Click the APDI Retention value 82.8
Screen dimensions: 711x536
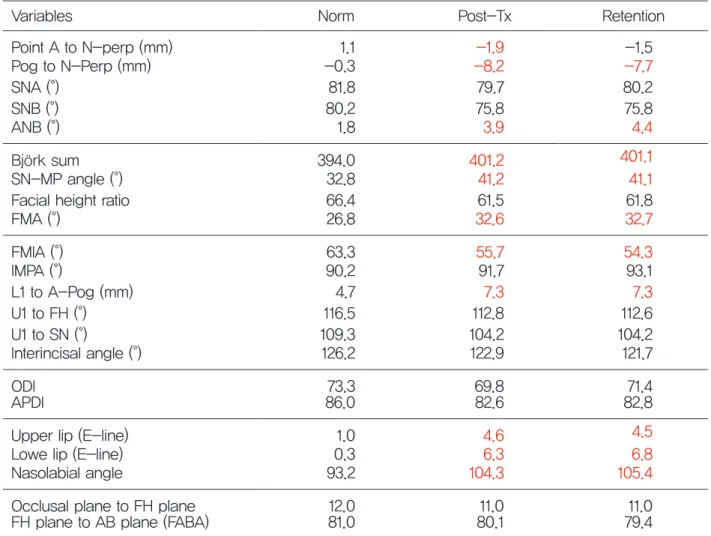pos(638,402)
